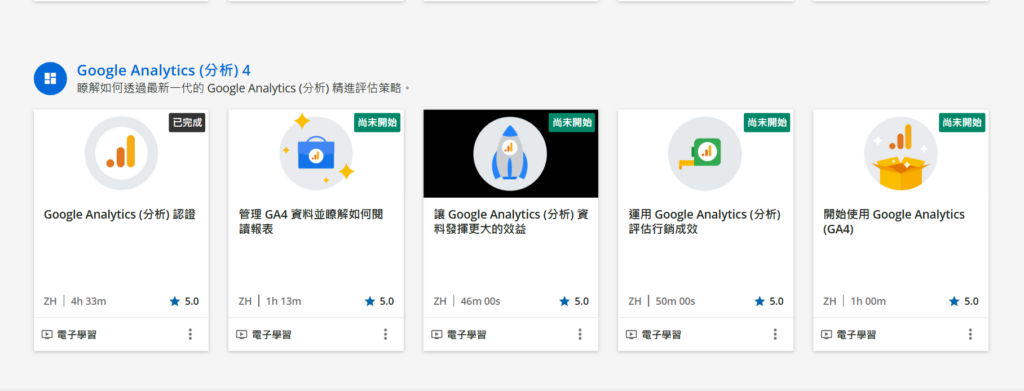Click the Google Analytics (分析) 認證 title
The width and height of the screenshot is (1024, 391).
click(x=120, y=215)
